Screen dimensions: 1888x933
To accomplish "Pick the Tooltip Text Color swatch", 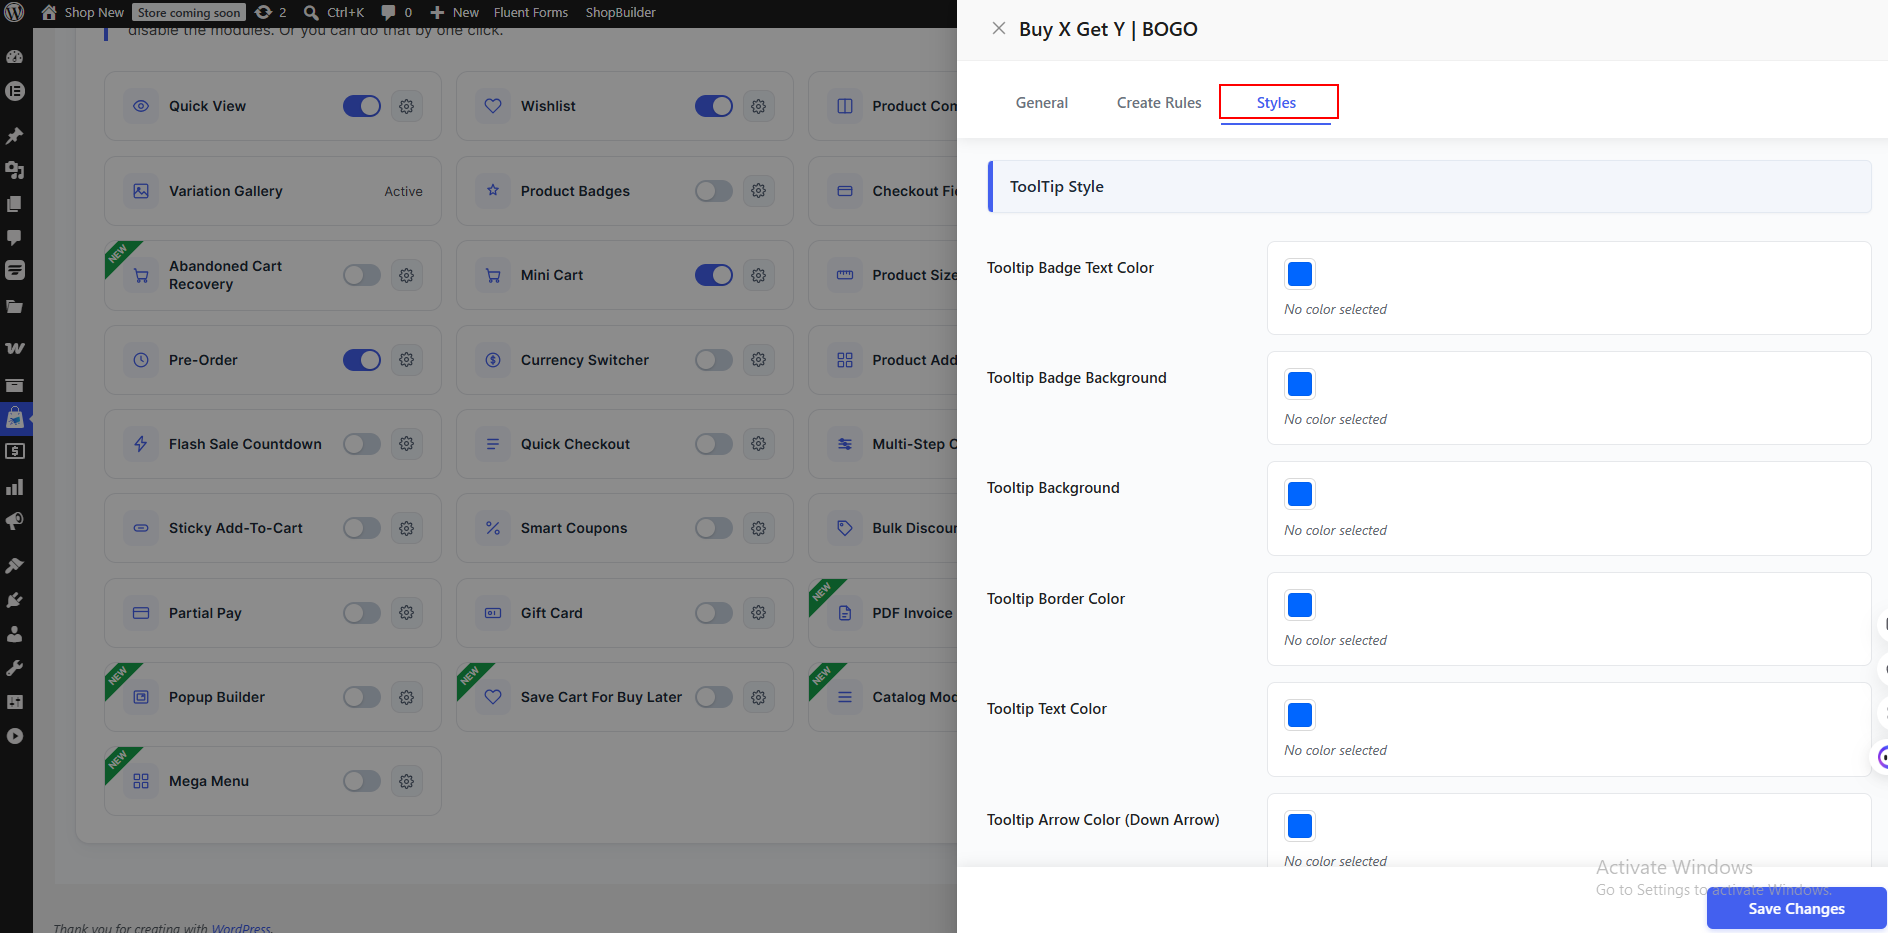I will [1300, 715].
